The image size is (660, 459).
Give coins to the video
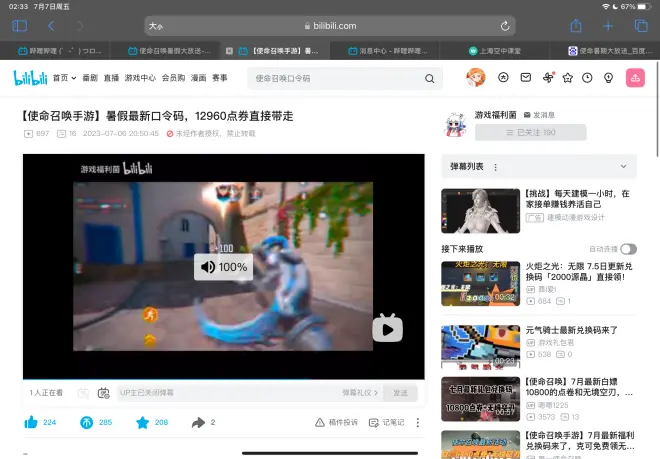click(x=87, y=422)
